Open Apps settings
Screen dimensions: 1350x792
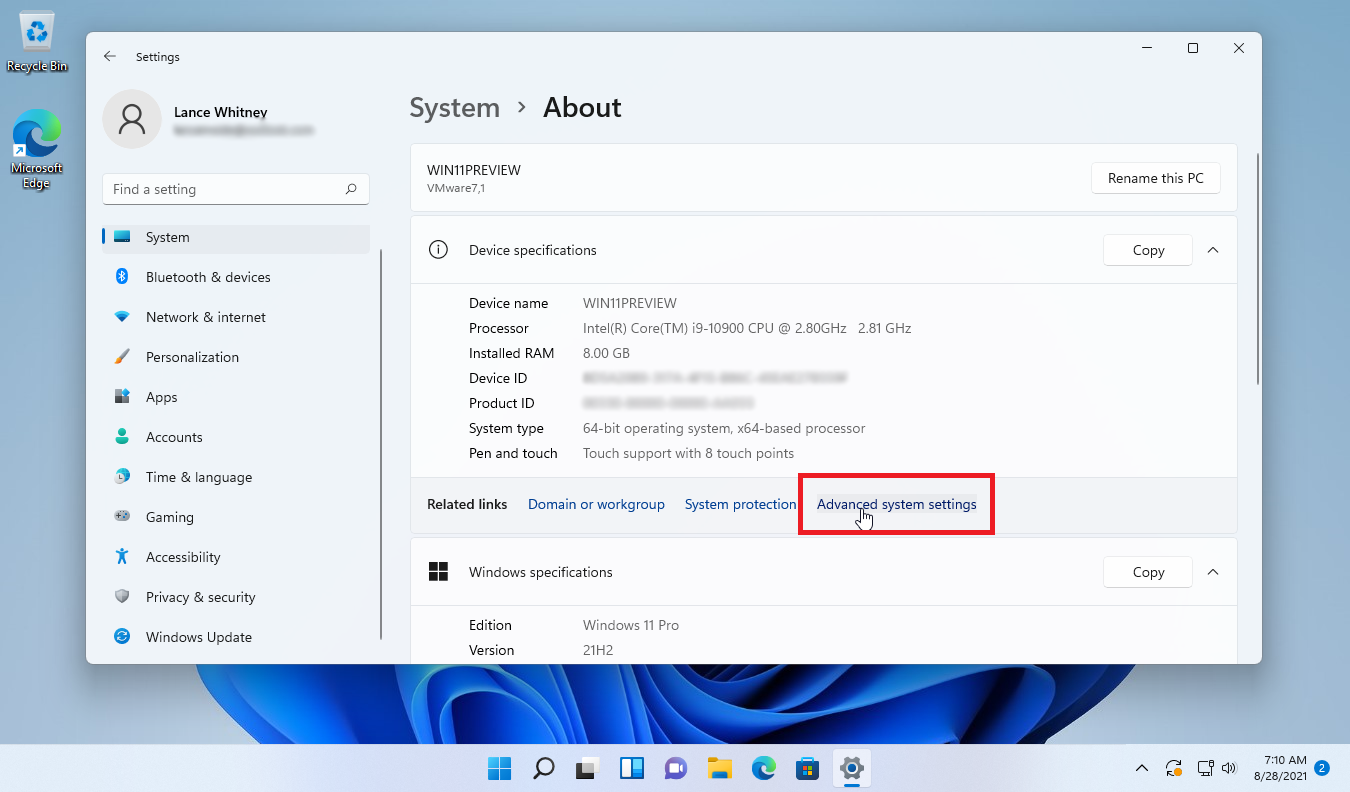click(236, 397)
